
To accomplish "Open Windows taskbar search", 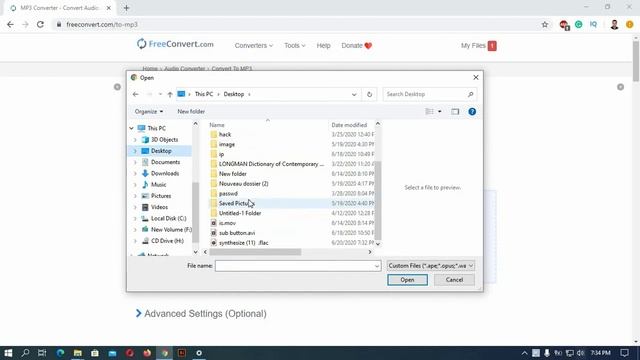I will point(25,353).
